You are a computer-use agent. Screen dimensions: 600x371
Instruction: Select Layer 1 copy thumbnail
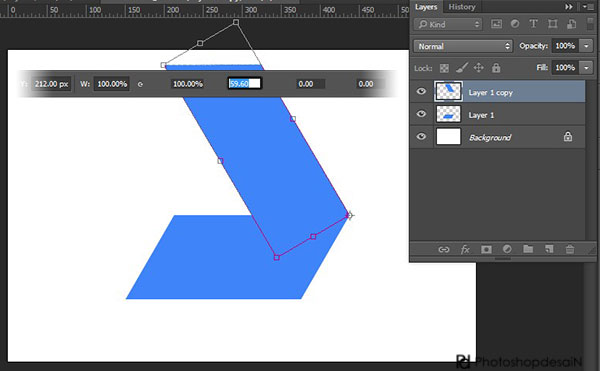coord(448,91)
